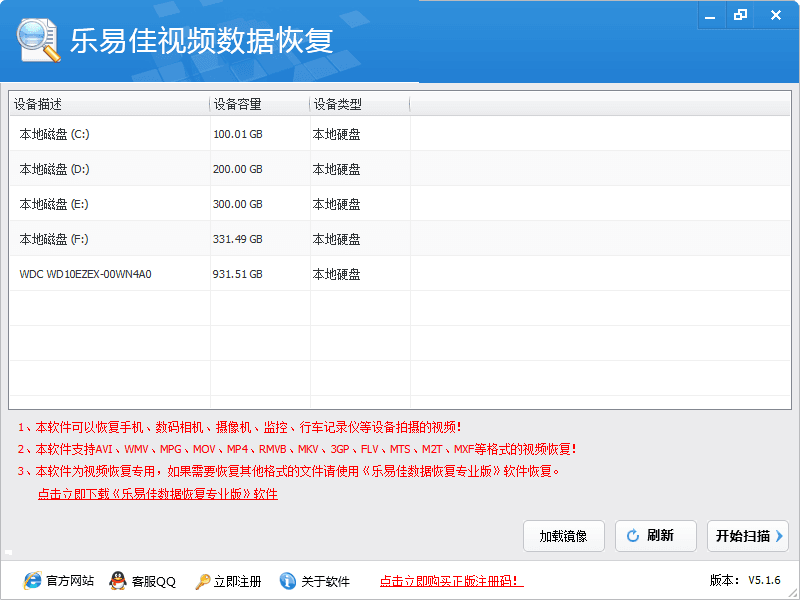Click the download 乐易佳数据恢复专业版 link
Image resolution: width=800 pixels, height=600 pixels.
point(158,494)
